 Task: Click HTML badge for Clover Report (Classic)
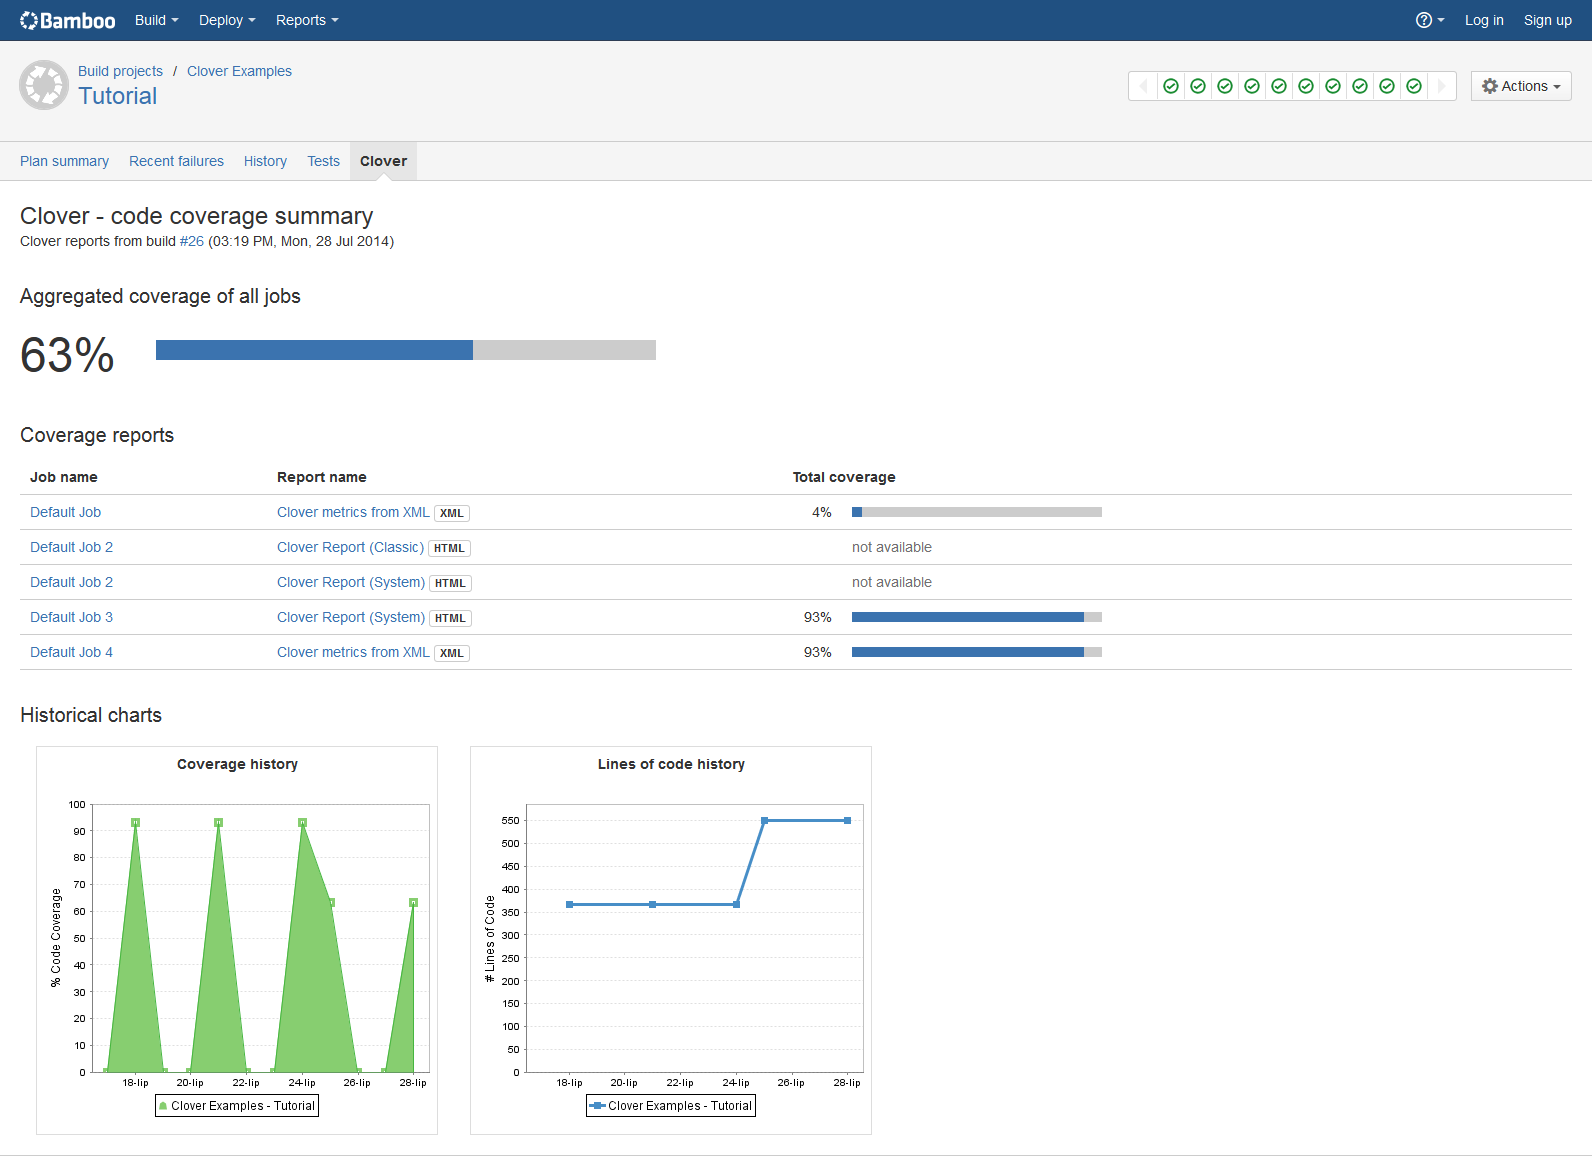coord(449,548)
